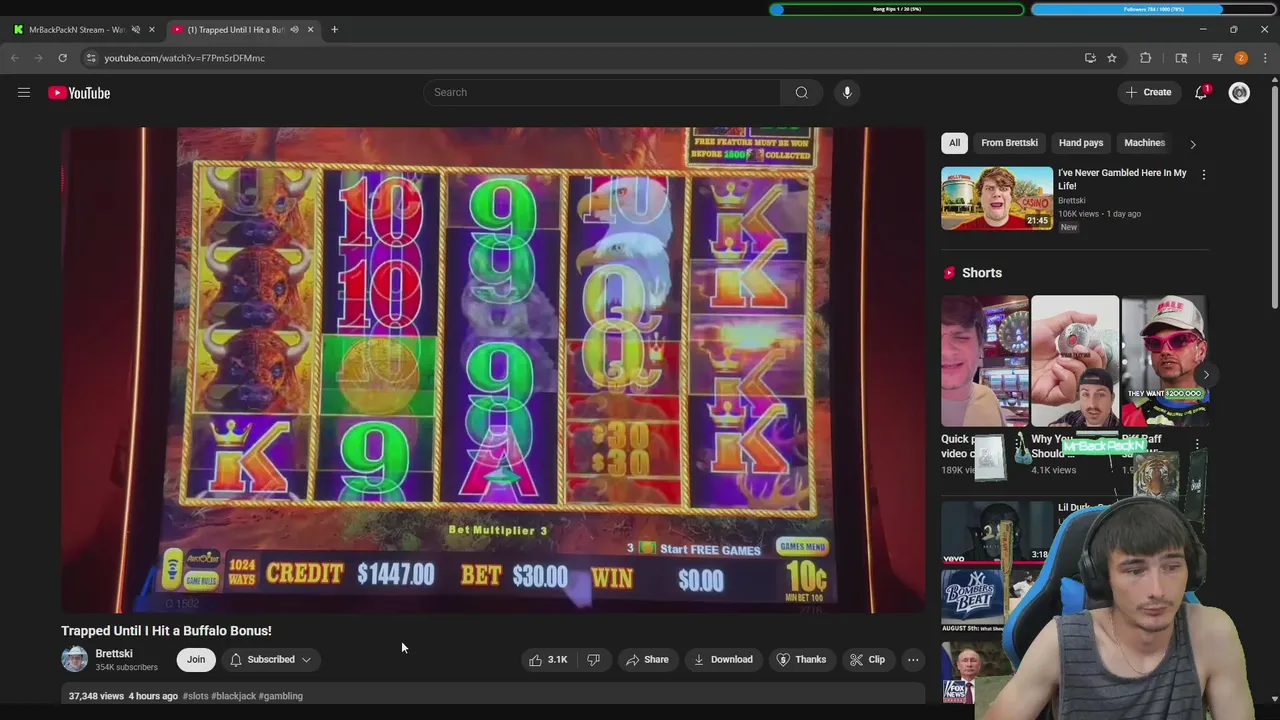This screenshot has height=720, width=1280.
Task: Open options for 'I've Never Gambled Here' video
Action: pyautogui.click(x=1203, y=174)
